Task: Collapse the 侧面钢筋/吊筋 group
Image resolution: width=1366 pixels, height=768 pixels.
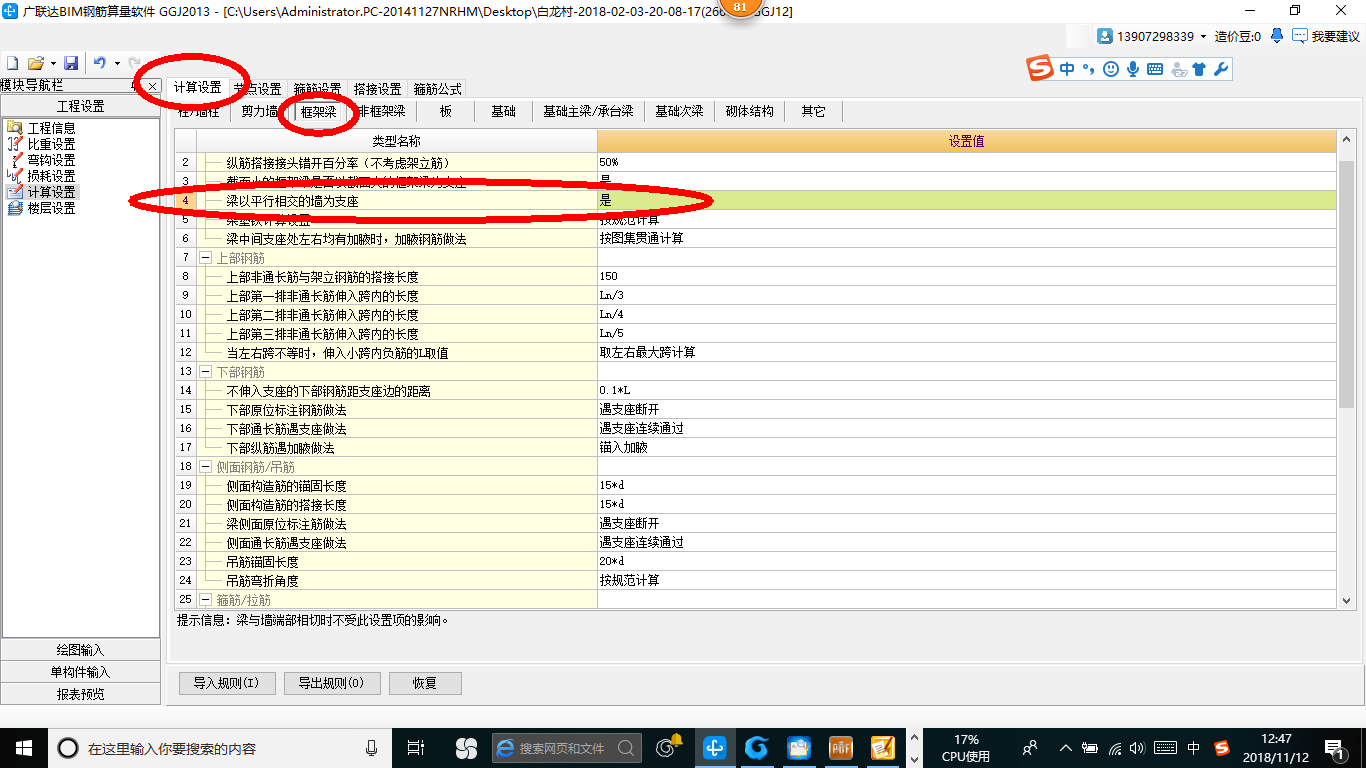Action: (205, 467)
